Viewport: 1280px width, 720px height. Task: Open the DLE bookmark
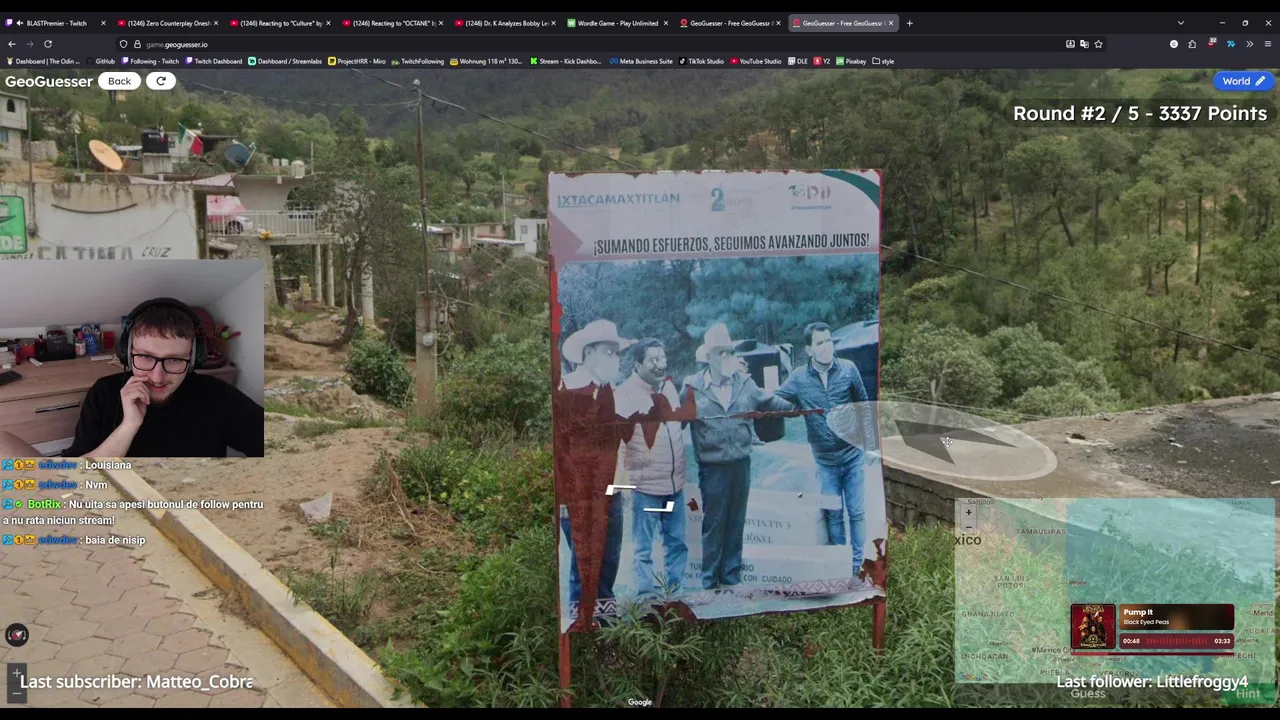point(797,61)
